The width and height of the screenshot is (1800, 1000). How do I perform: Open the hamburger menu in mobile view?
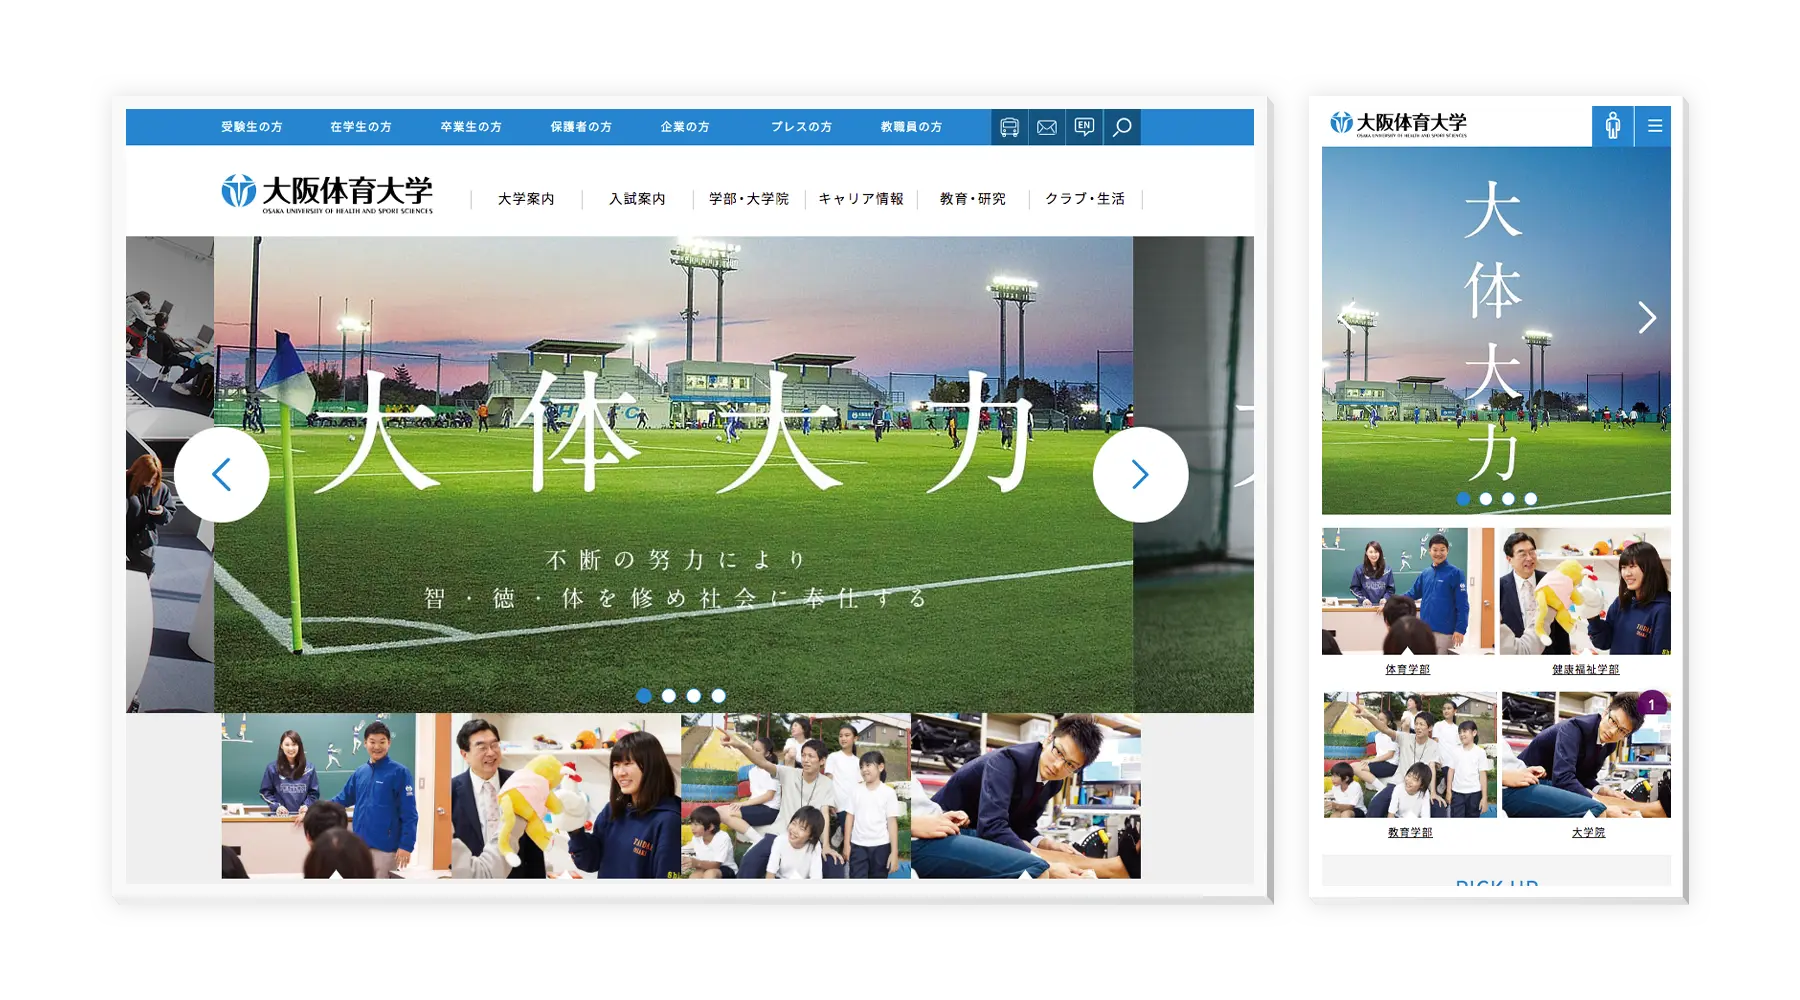coord(1654,126)
